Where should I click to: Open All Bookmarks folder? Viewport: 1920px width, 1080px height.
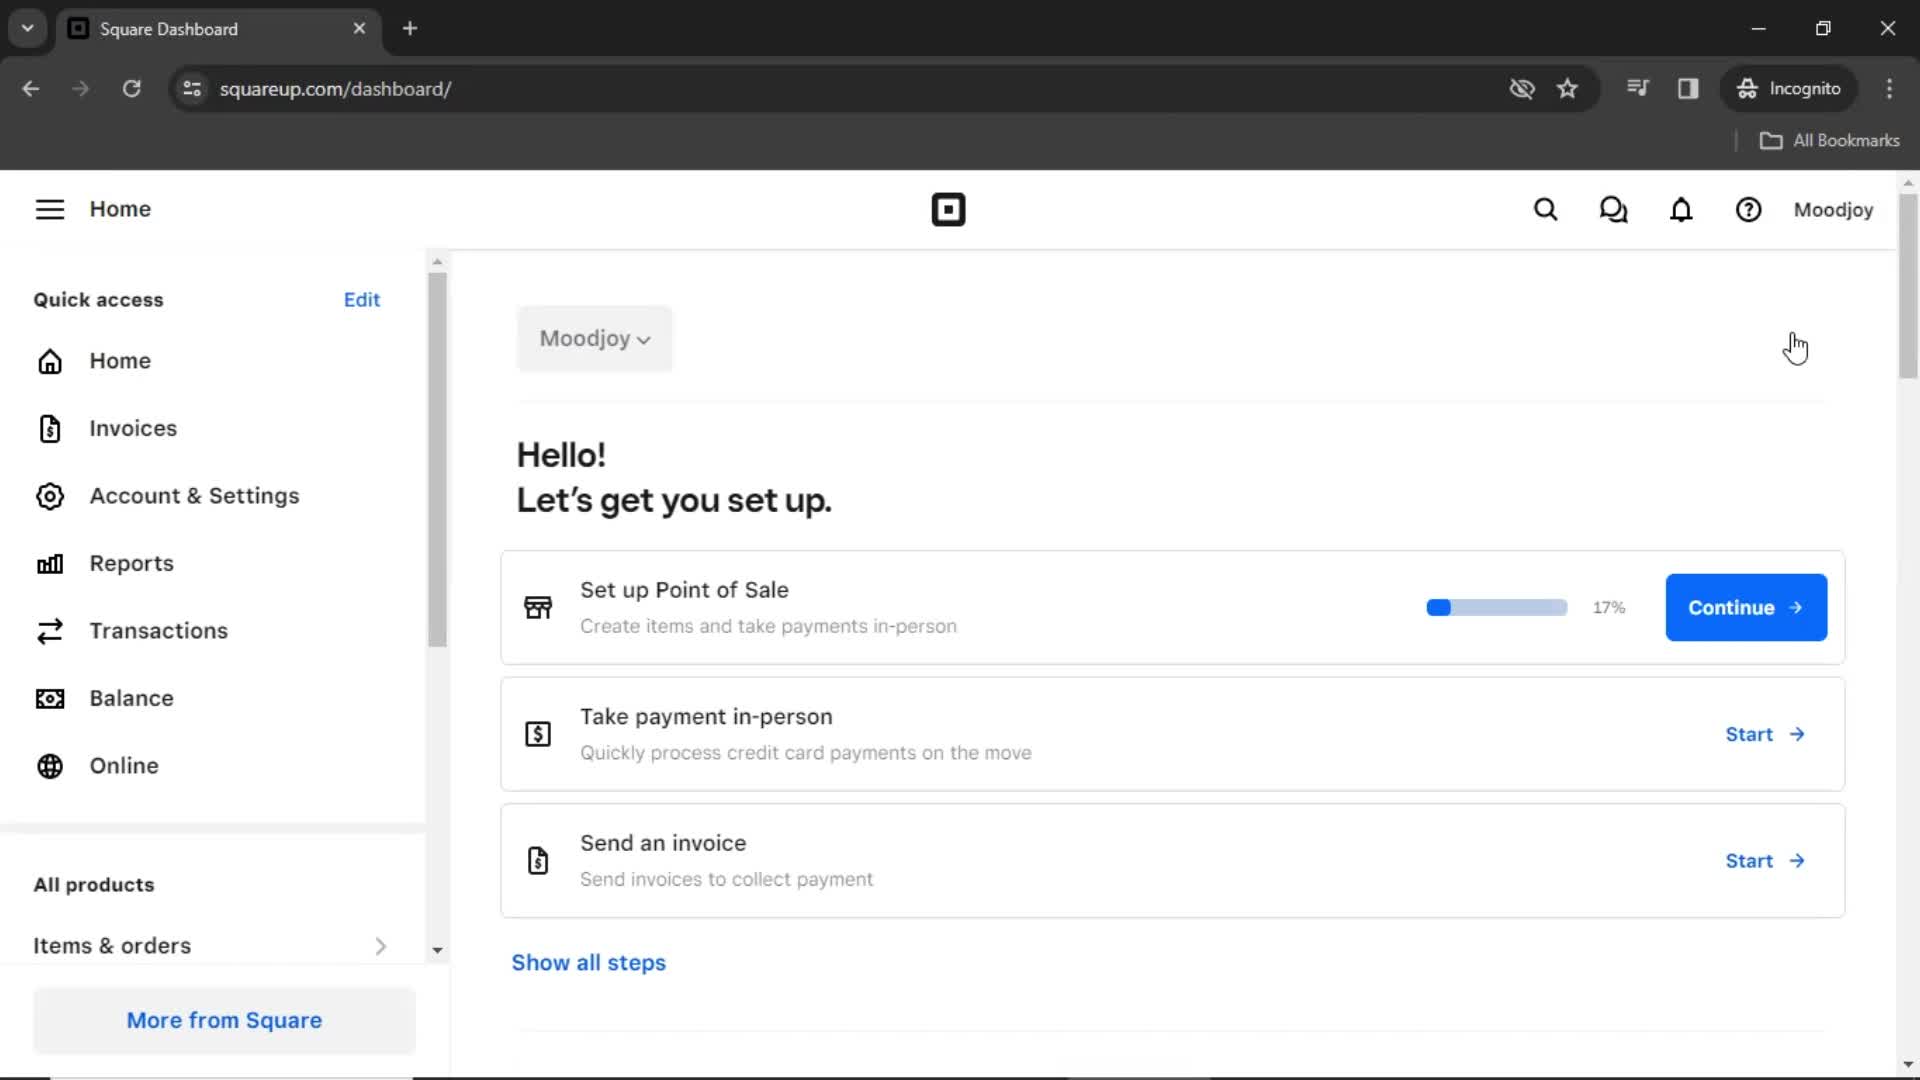[1829, 141]
